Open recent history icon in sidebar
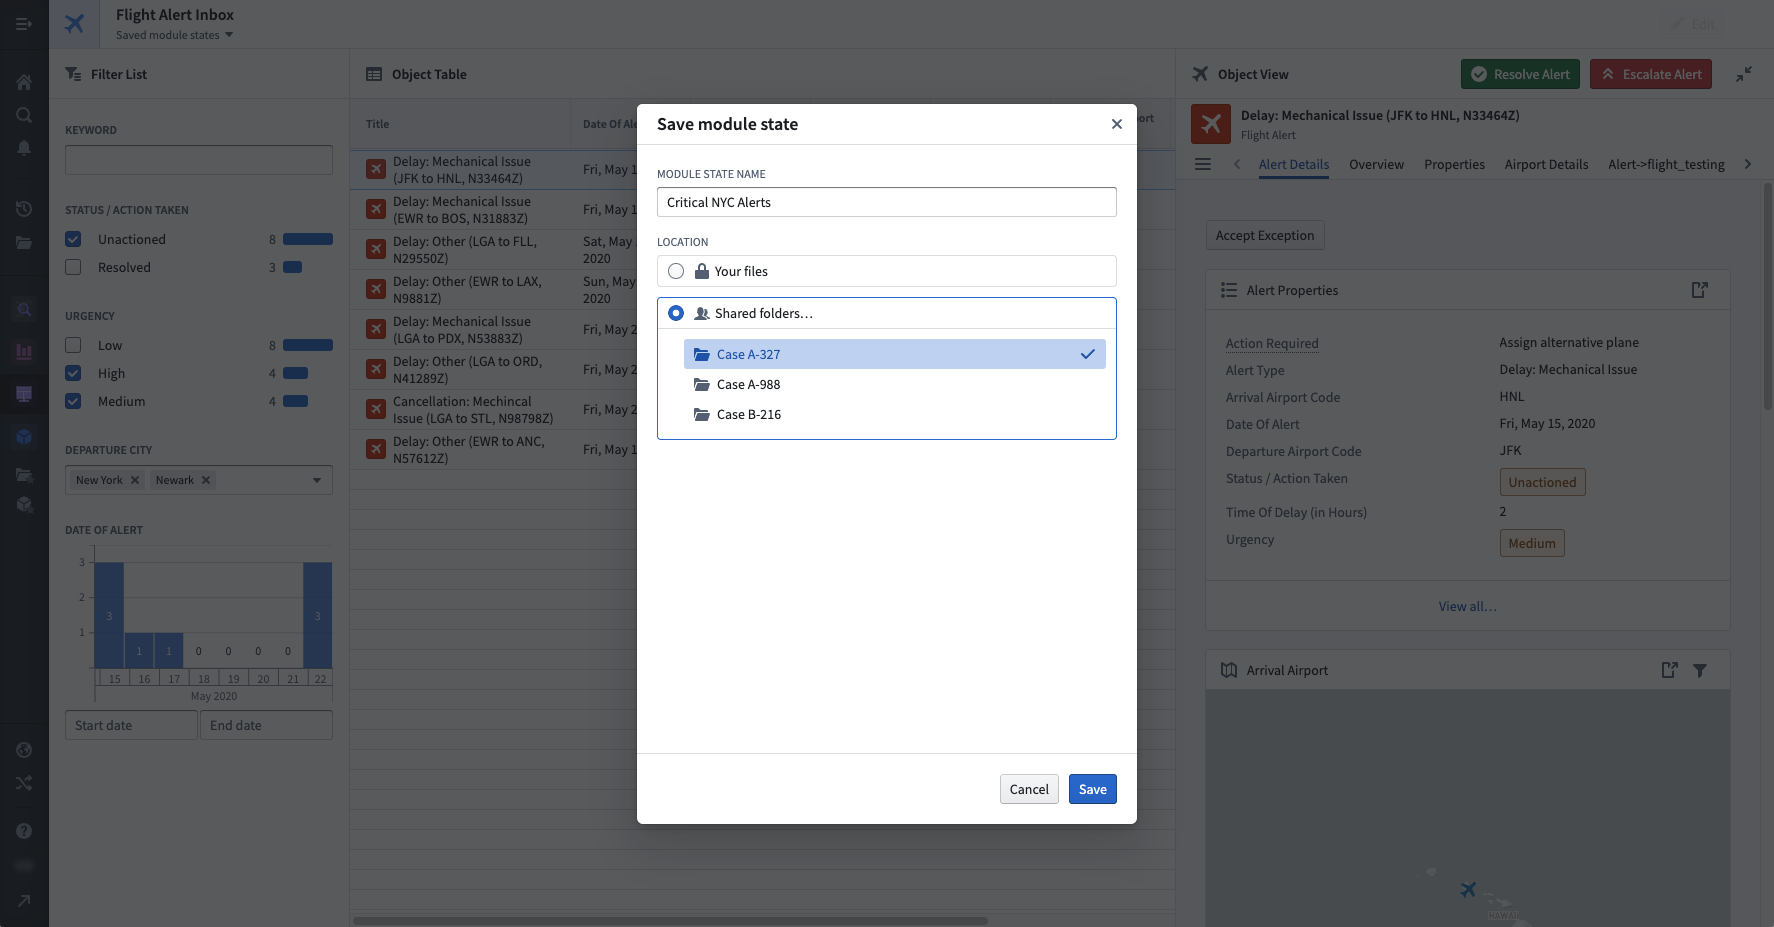This screenshot has height=927, width=1774. click(24, 209)
